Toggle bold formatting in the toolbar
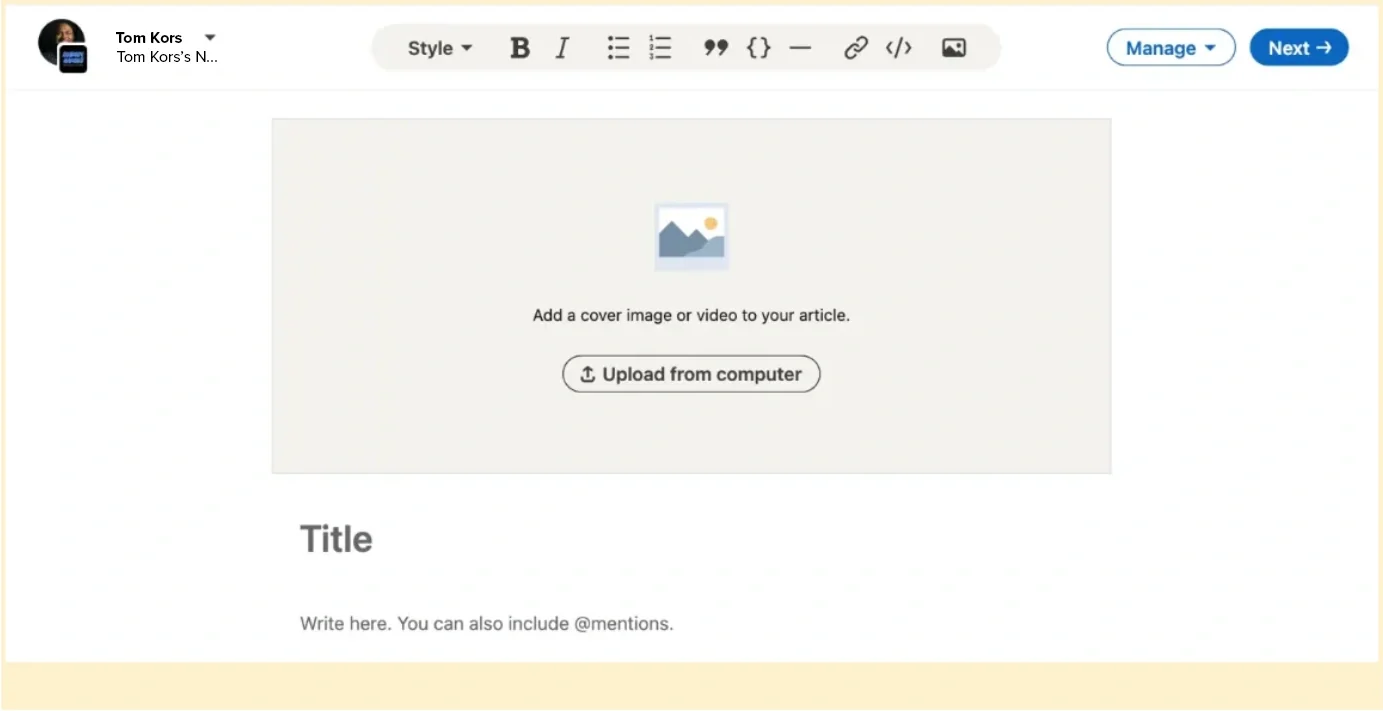This screenshot has width=1383, height=711. 519,47
